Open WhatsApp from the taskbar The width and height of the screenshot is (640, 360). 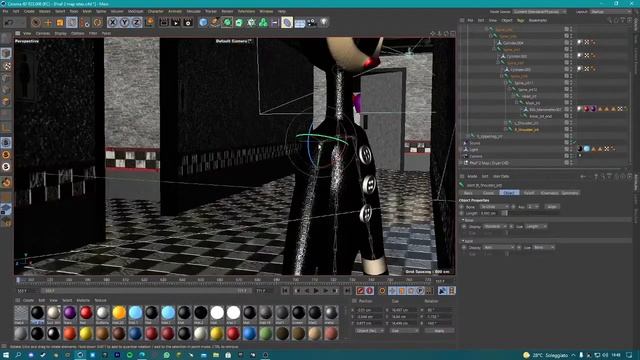167,355
